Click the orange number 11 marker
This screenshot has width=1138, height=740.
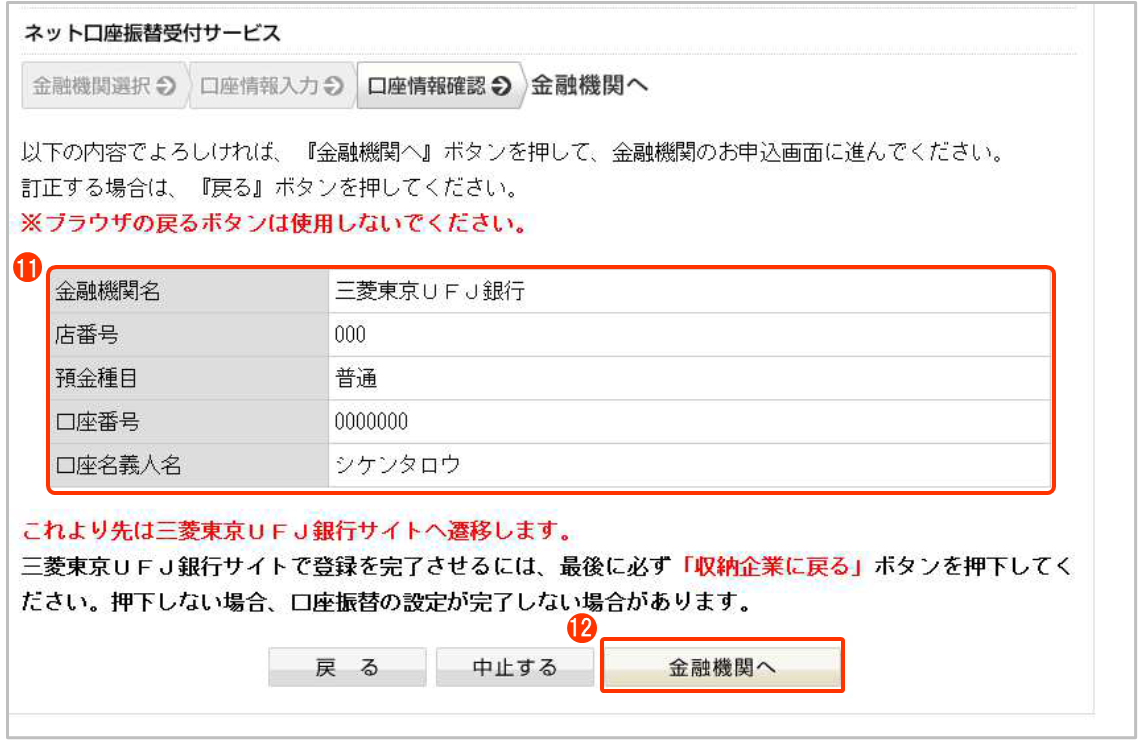26,267
